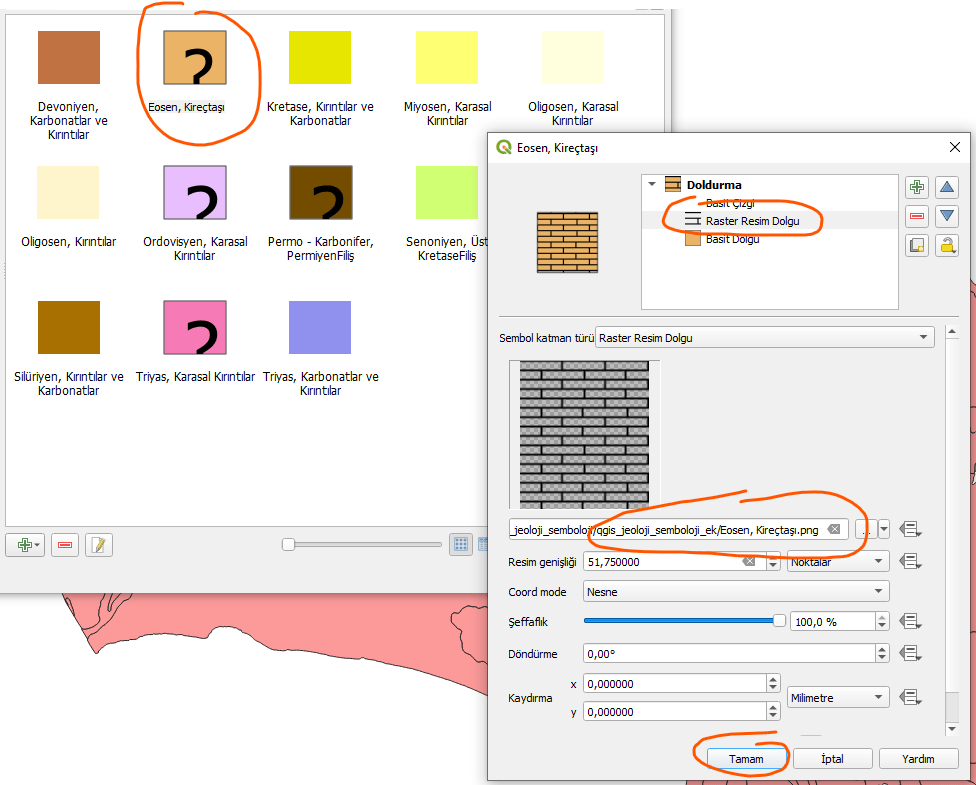976x785 pixels.
Task: Click the İptal button
Action: point(832,759)
